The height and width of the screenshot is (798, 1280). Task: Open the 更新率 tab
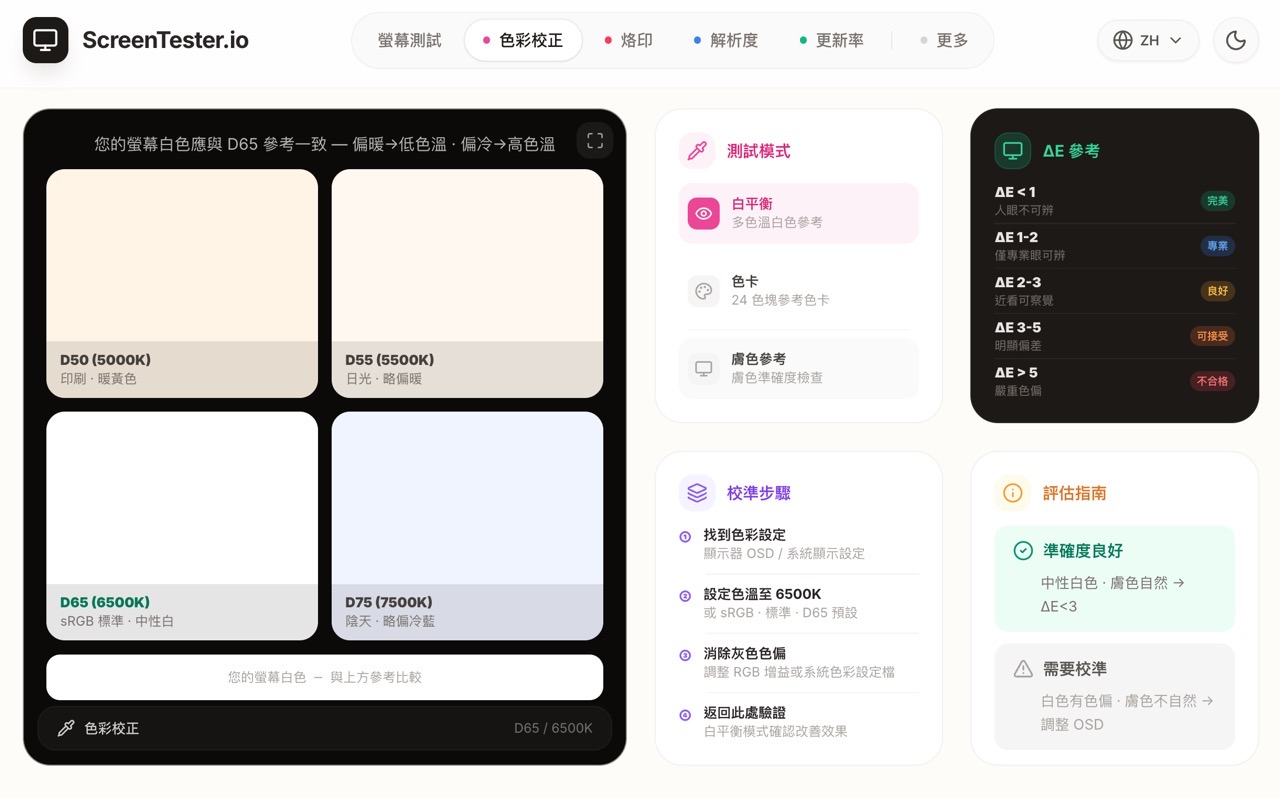(x=832, y=40)
